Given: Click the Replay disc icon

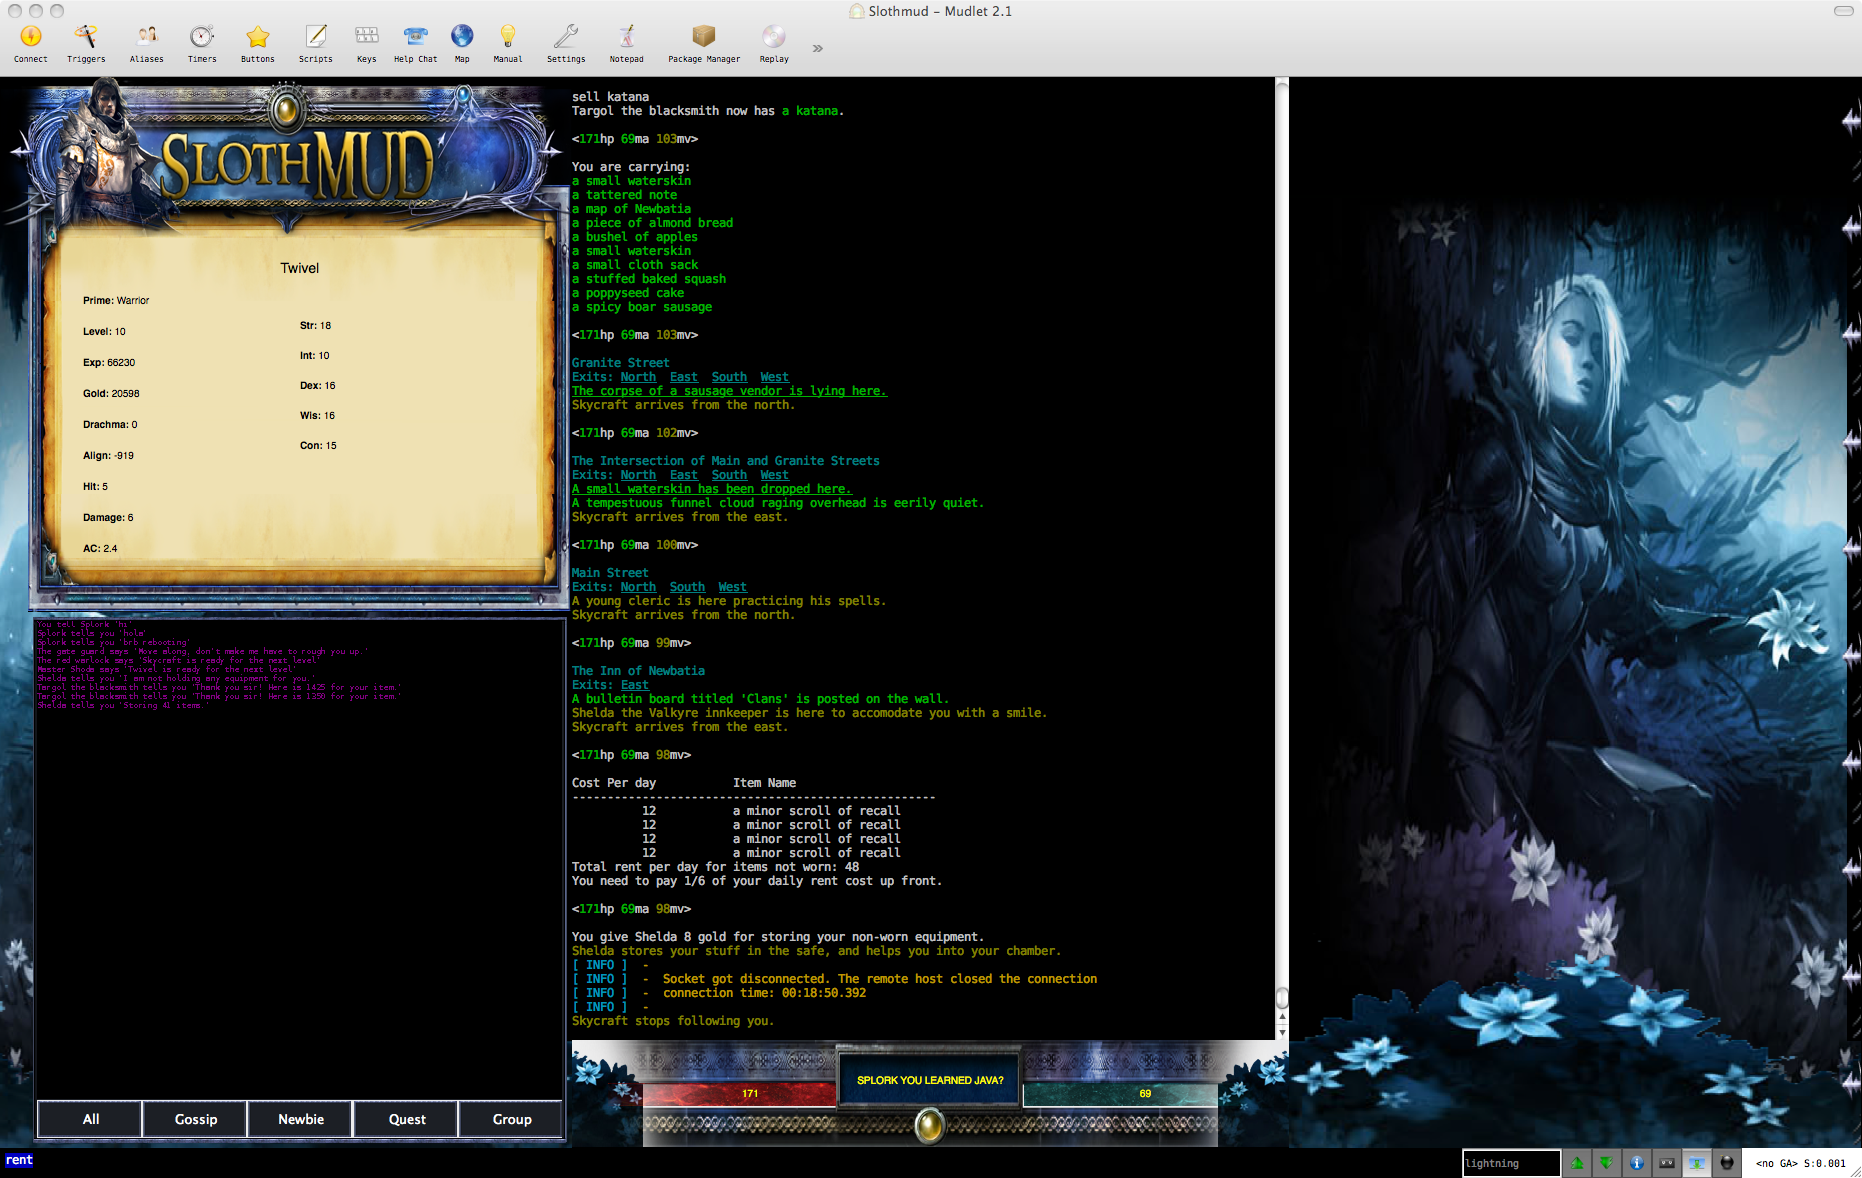Looking at the screenshot, I should tap(774, 44).
